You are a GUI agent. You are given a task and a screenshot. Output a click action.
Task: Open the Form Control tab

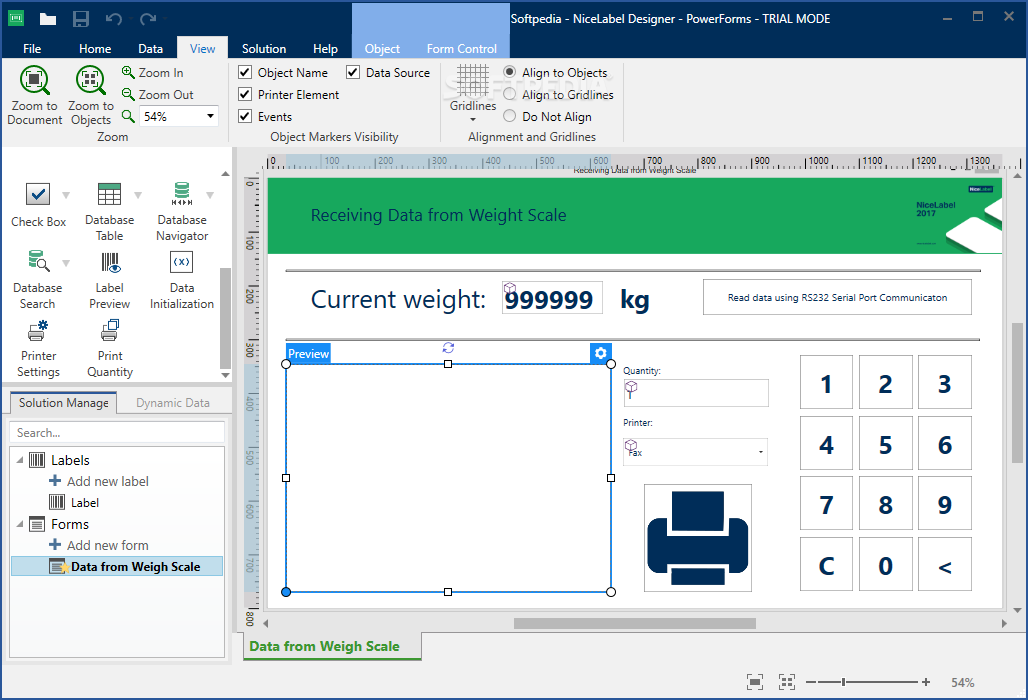(462, 49)
